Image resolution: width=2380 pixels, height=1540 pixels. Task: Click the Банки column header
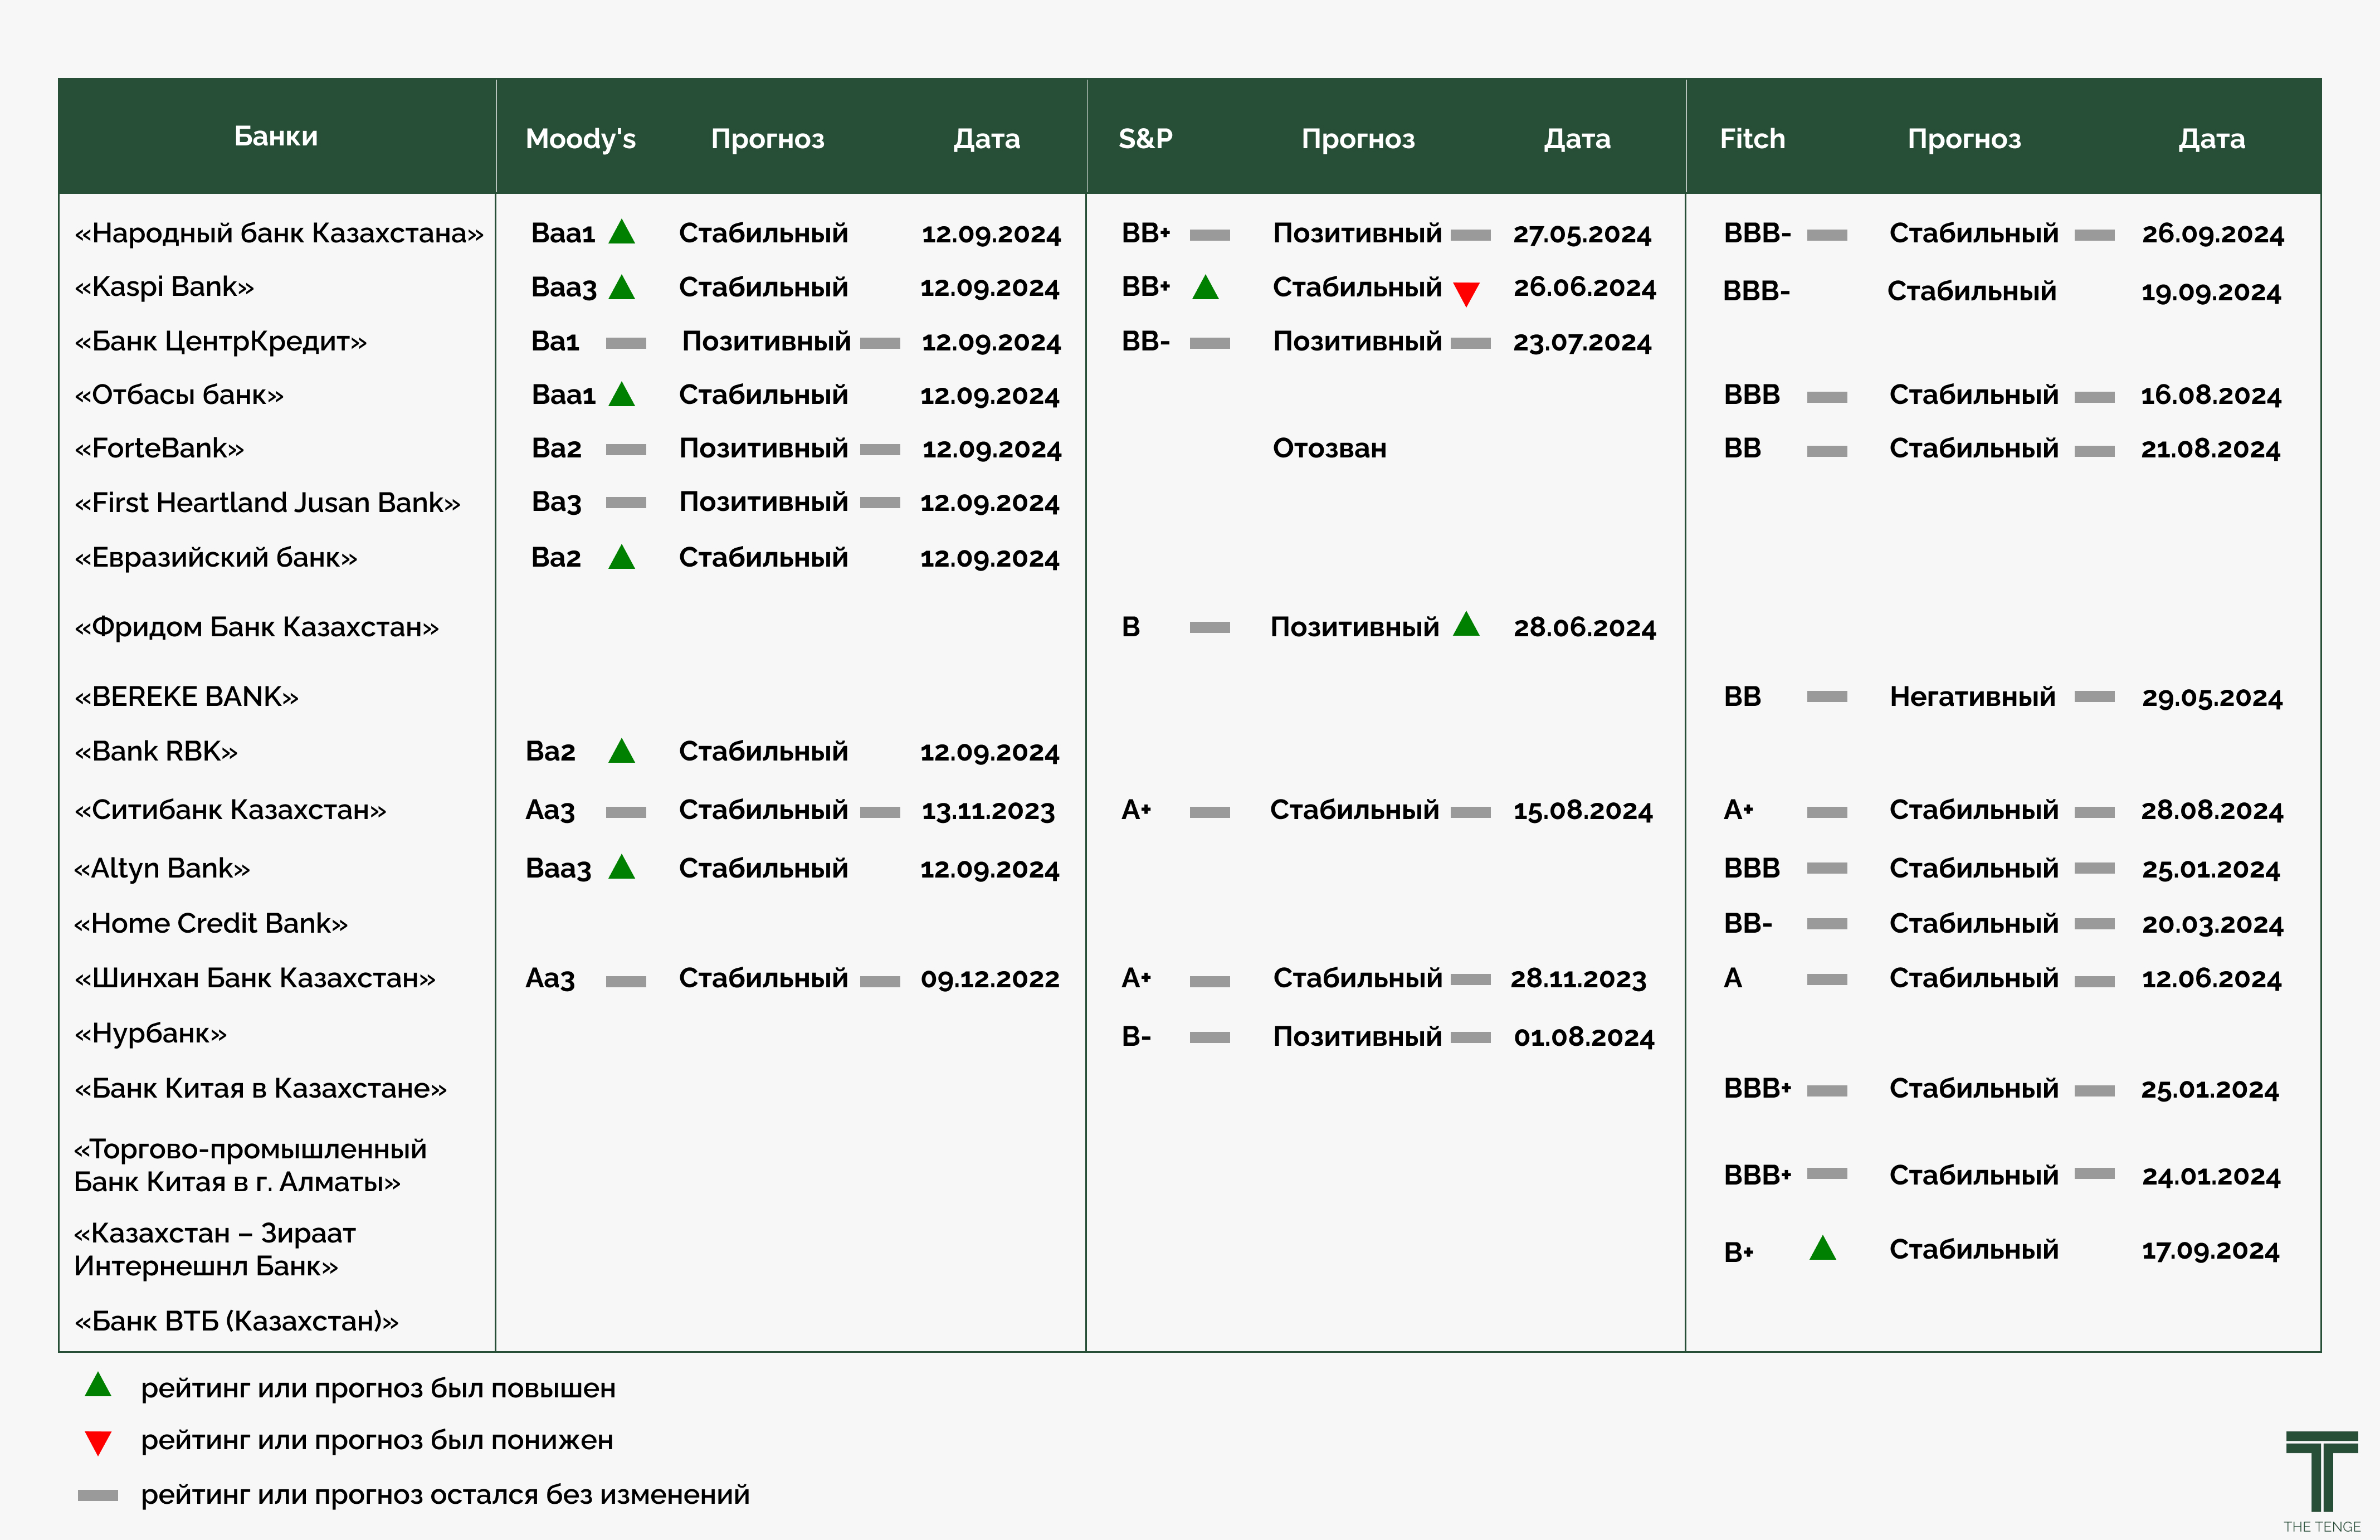point(276,136)
